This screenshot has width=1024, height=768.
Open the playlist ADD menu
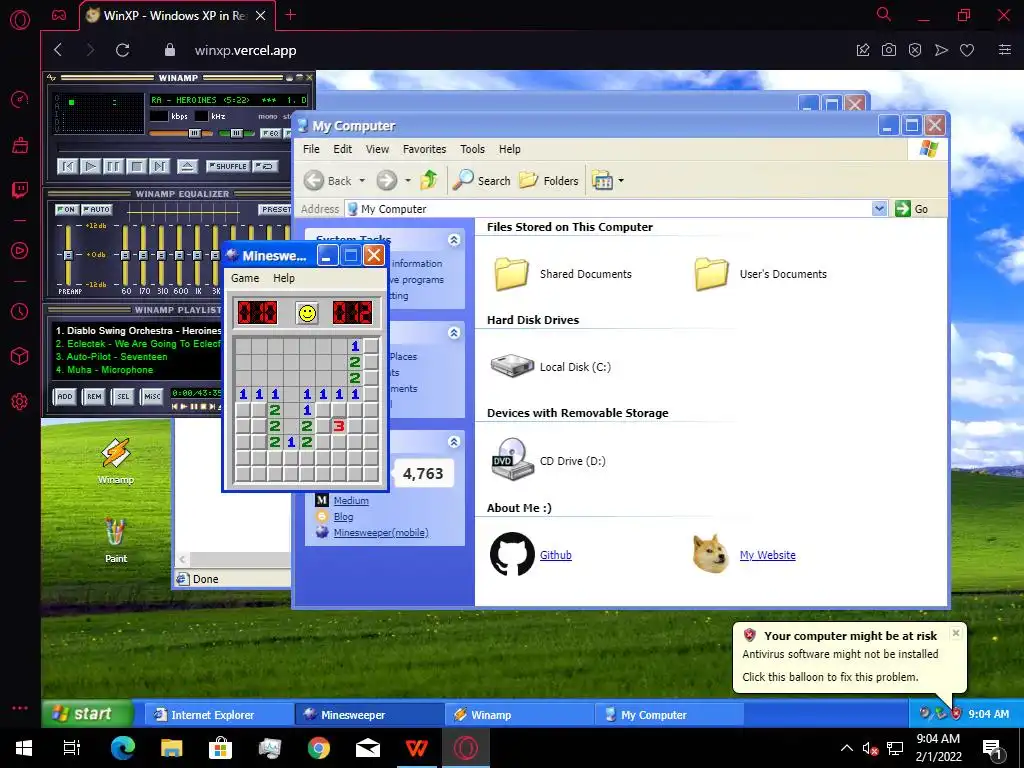coord(65,396)
